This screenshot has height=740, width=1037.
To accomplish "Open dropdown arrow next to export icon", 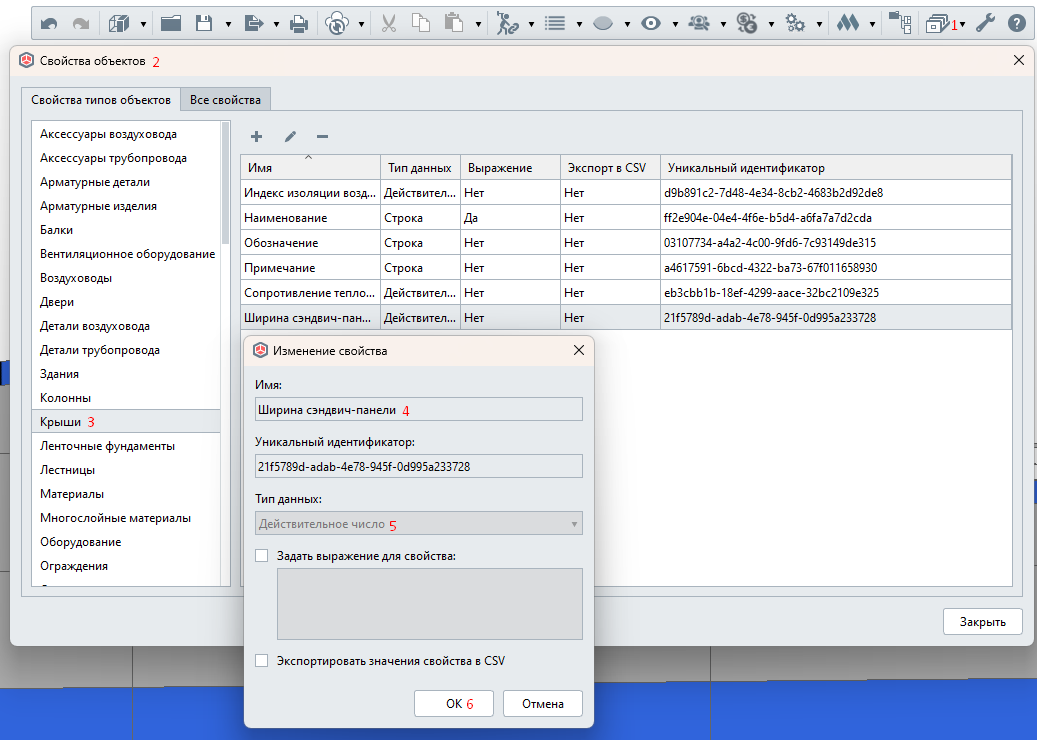I will (276, 24).
